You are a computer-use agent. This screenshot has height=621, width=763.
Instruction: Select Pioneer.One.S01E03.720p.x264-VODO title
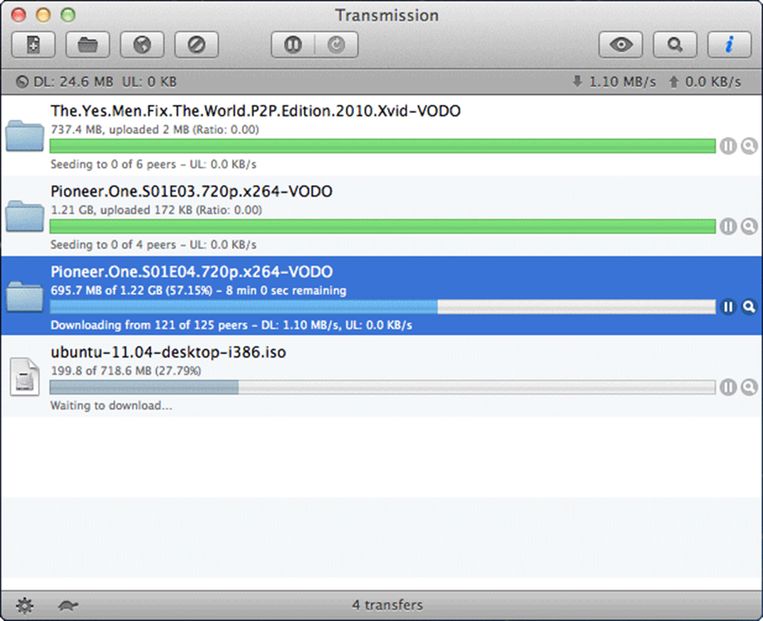pos(191,191)
